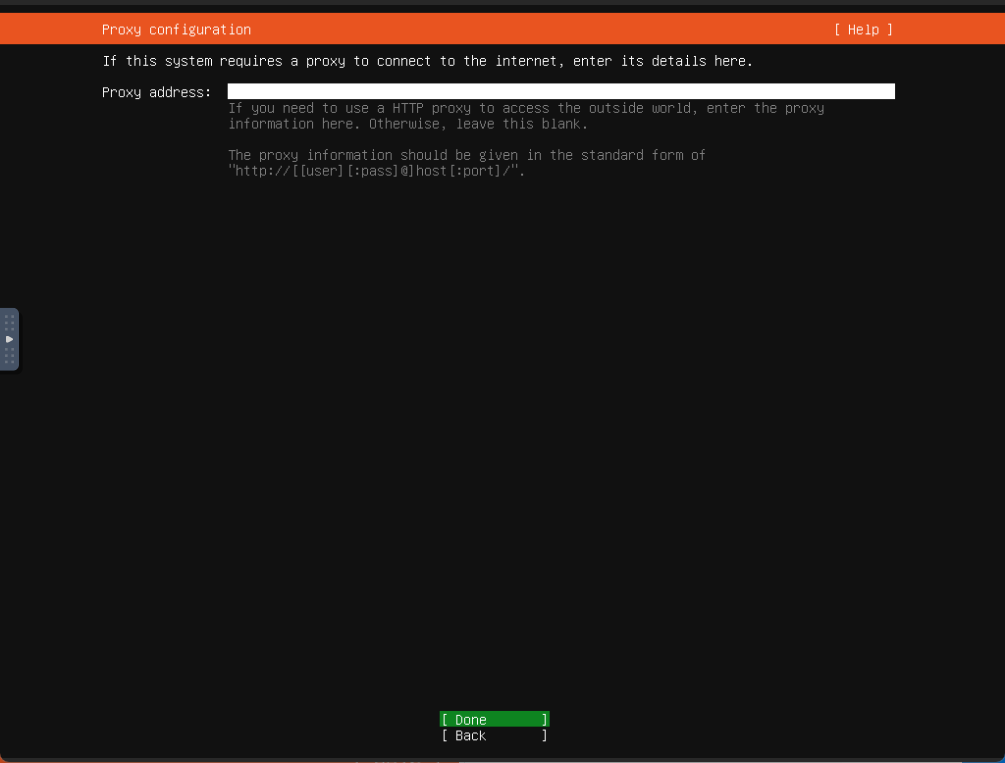This screenshot has height=763, width=1005.
Task: Click the right end of Proxy address field
Action: point(885,92)
